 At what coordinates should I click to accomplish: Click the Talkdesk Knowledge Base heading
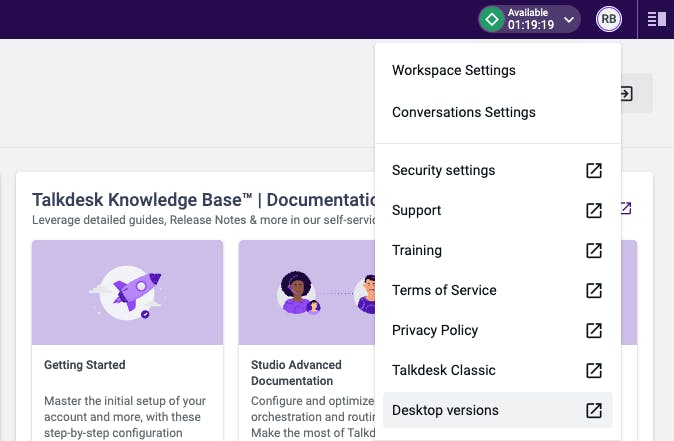coord(204,200)
